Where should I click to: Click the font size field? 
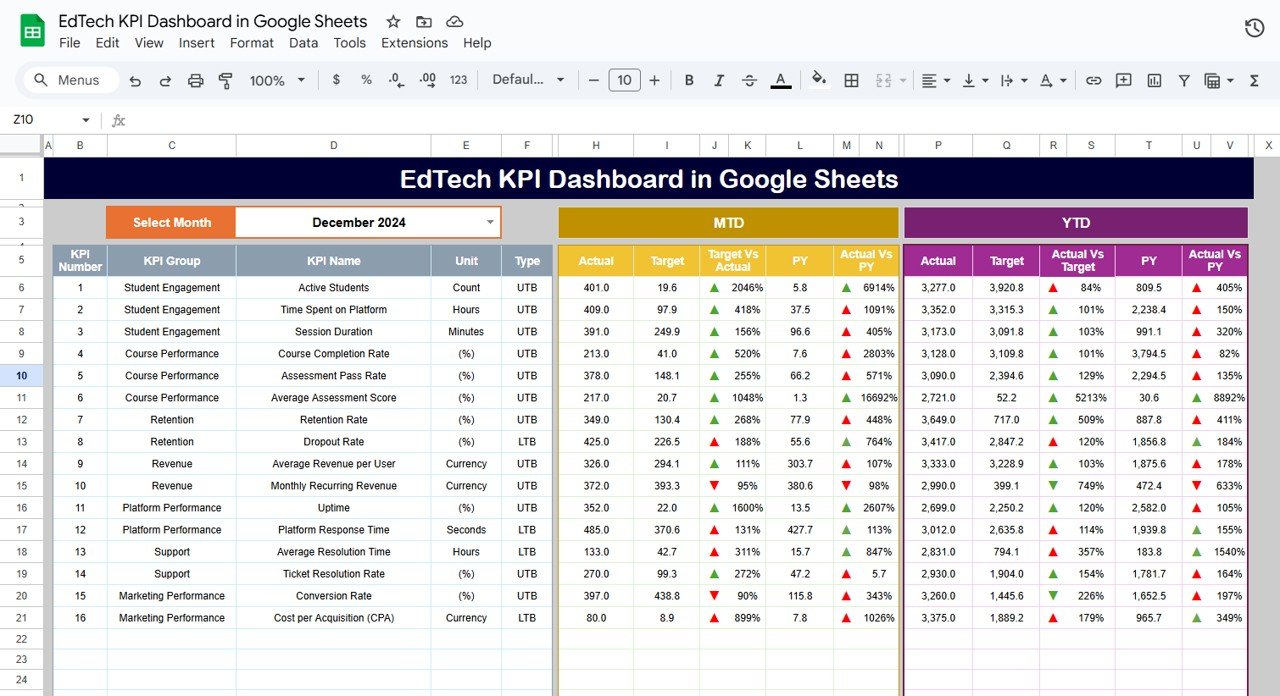click(x=624, y=80)
